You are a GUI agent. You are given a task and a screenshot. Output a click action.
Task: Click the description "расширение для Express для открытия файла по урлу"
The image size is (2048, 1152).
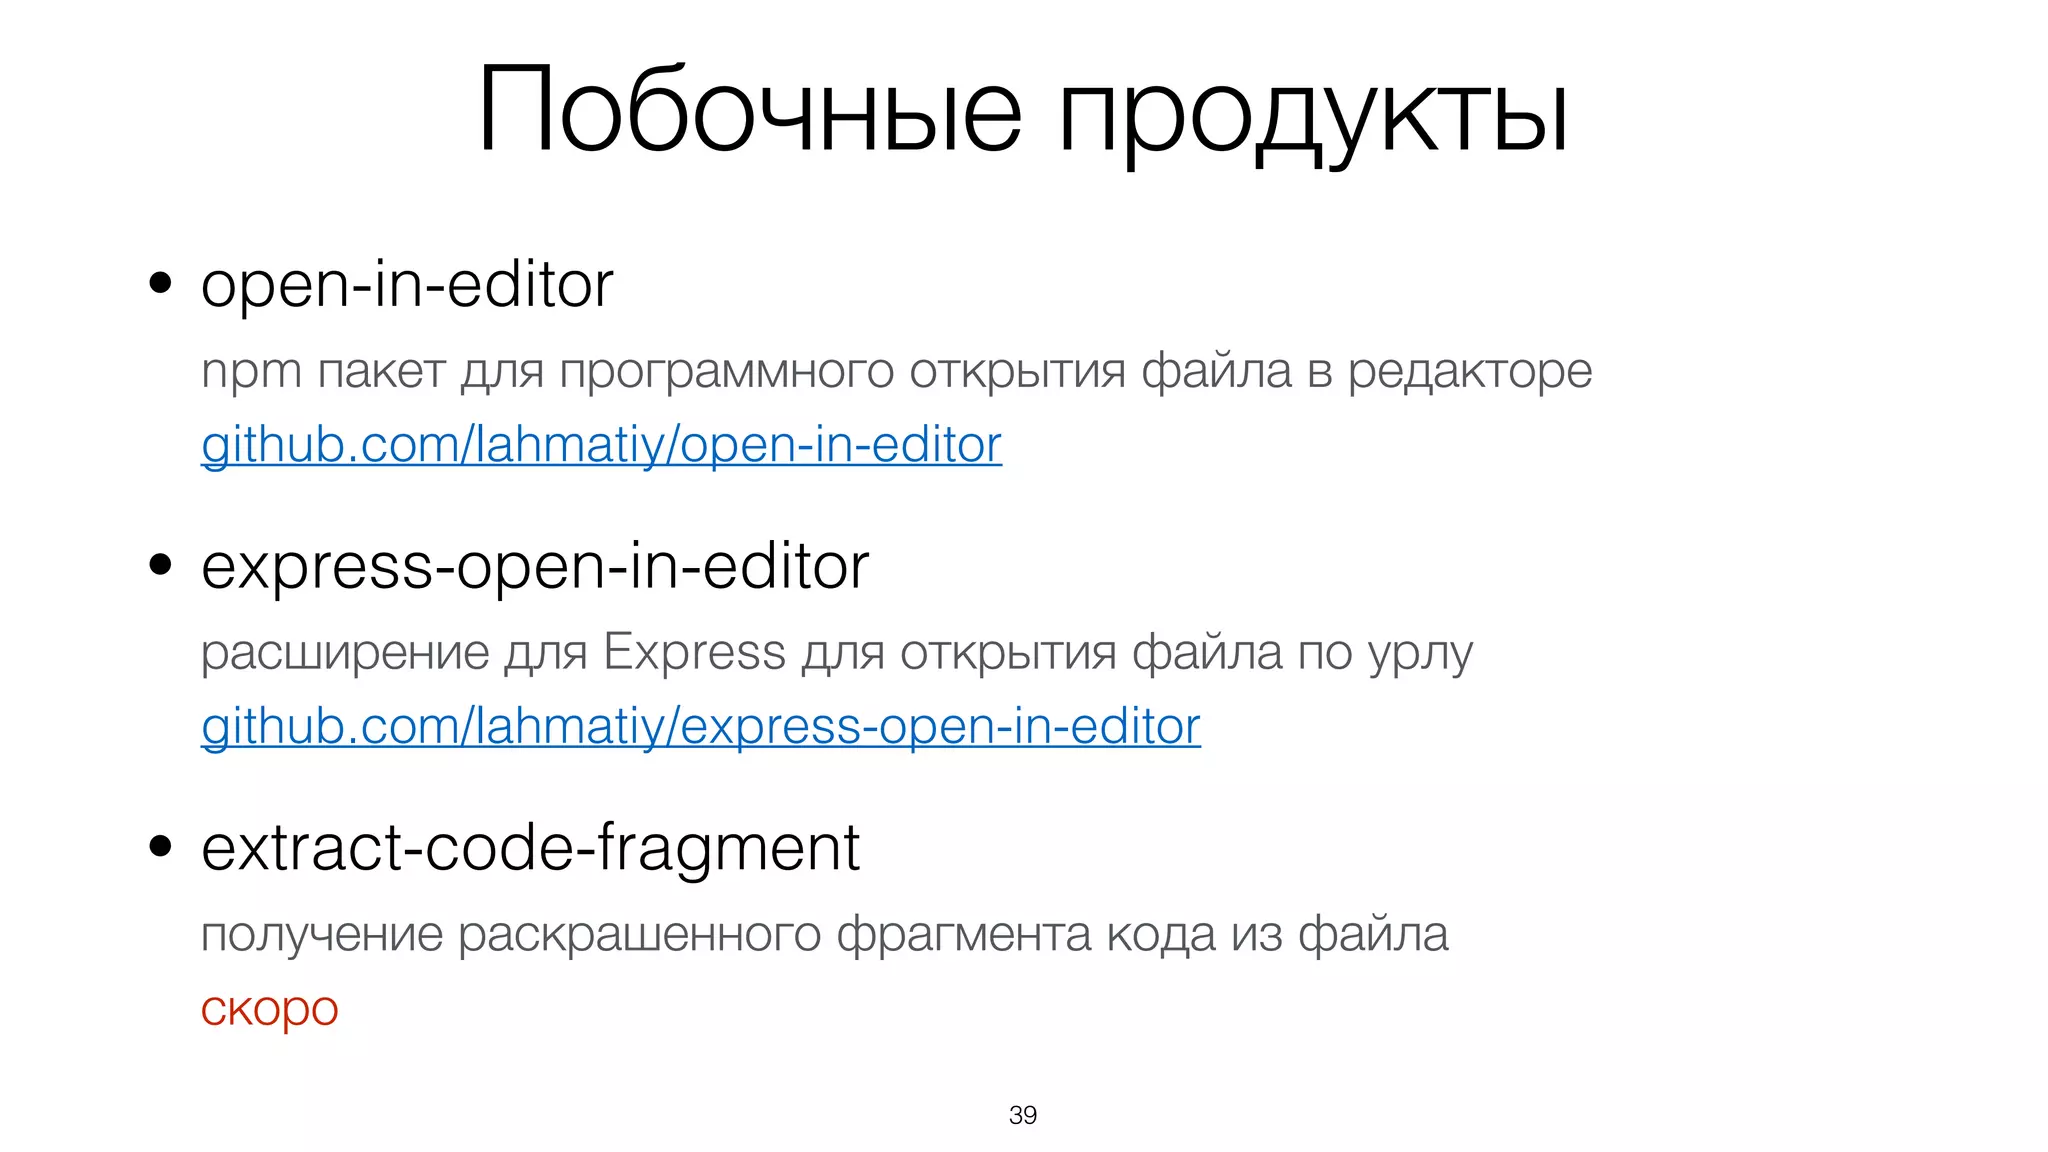pos(837,654)
